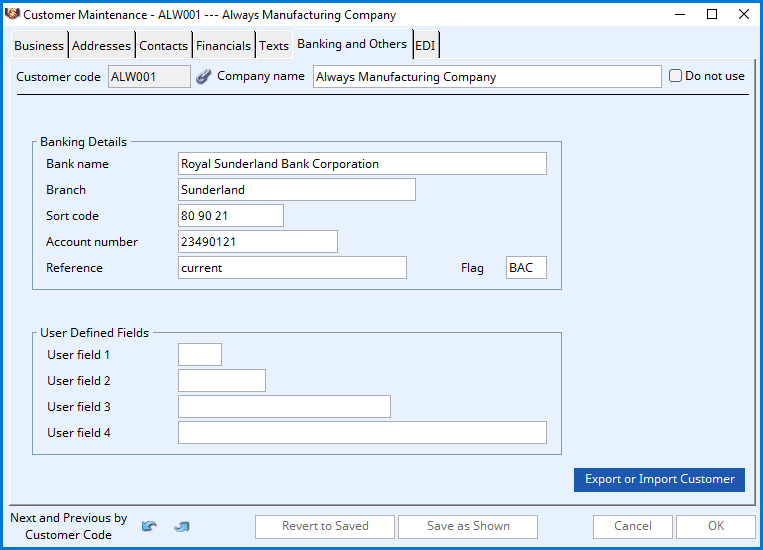Image resolution: width=763 pixels, height=550 pixels.
Task: Open the Addresses tab
Action: 101,46
